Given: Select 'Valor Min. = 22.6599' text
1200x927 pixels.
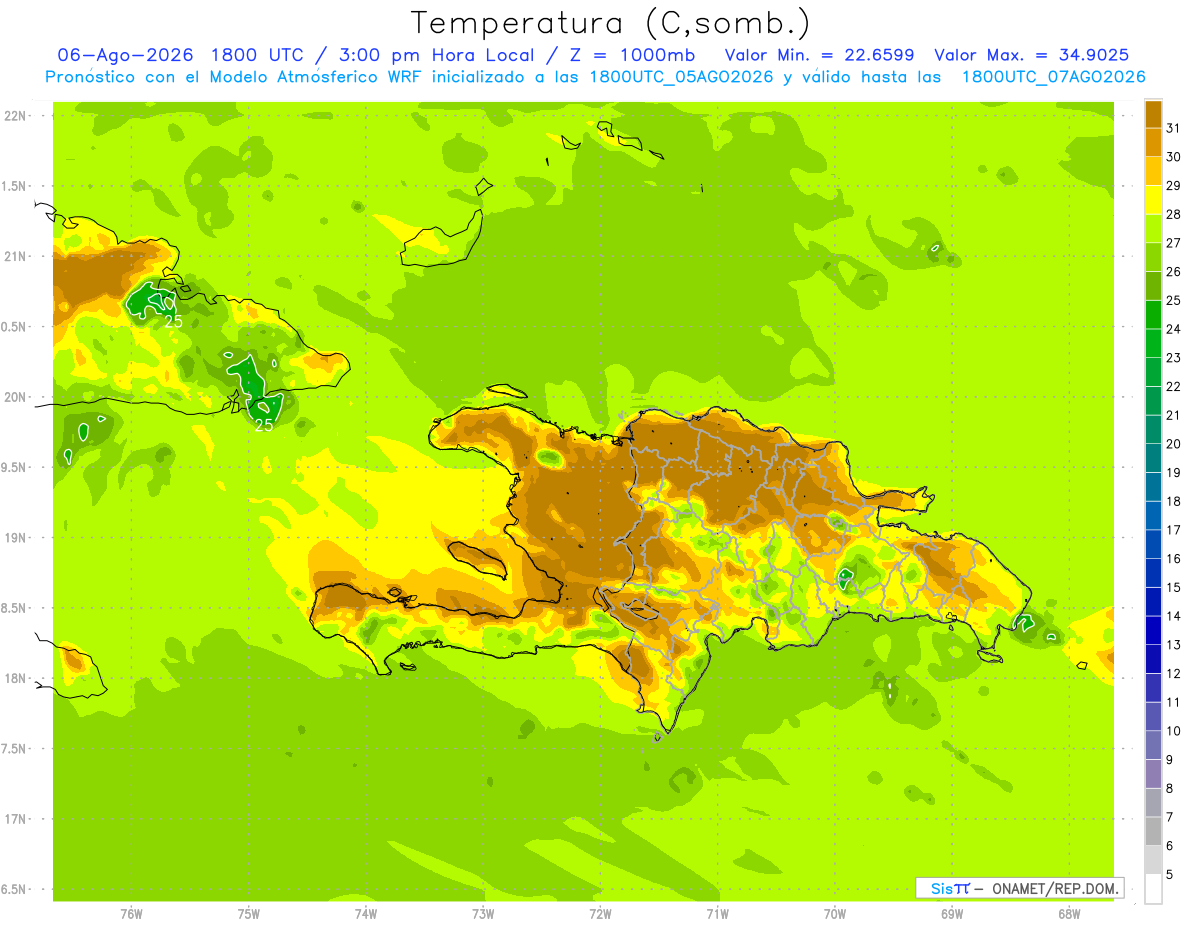Looking at the screenshot, I should coord(819,55).
